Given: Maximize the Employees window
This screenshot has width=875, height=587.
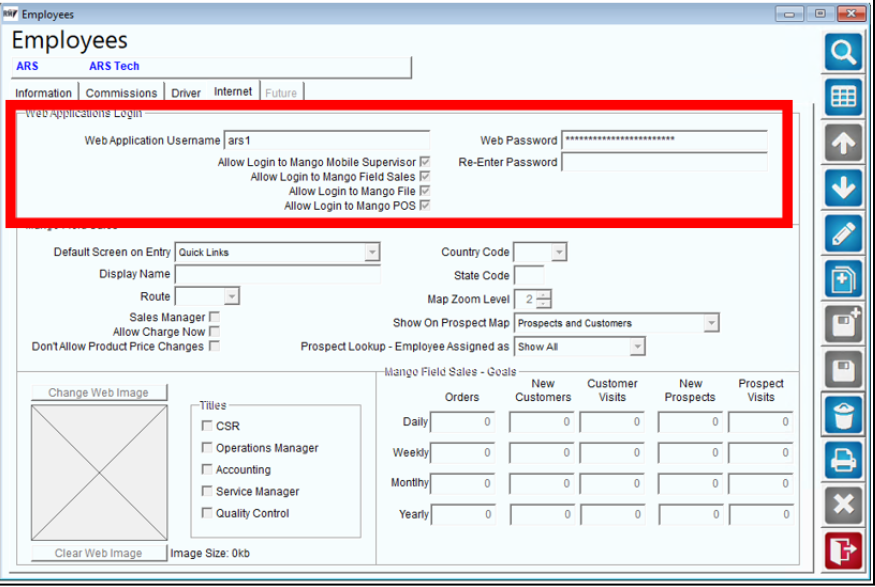Looking at the screenshot, I should [x=820, y=13].
